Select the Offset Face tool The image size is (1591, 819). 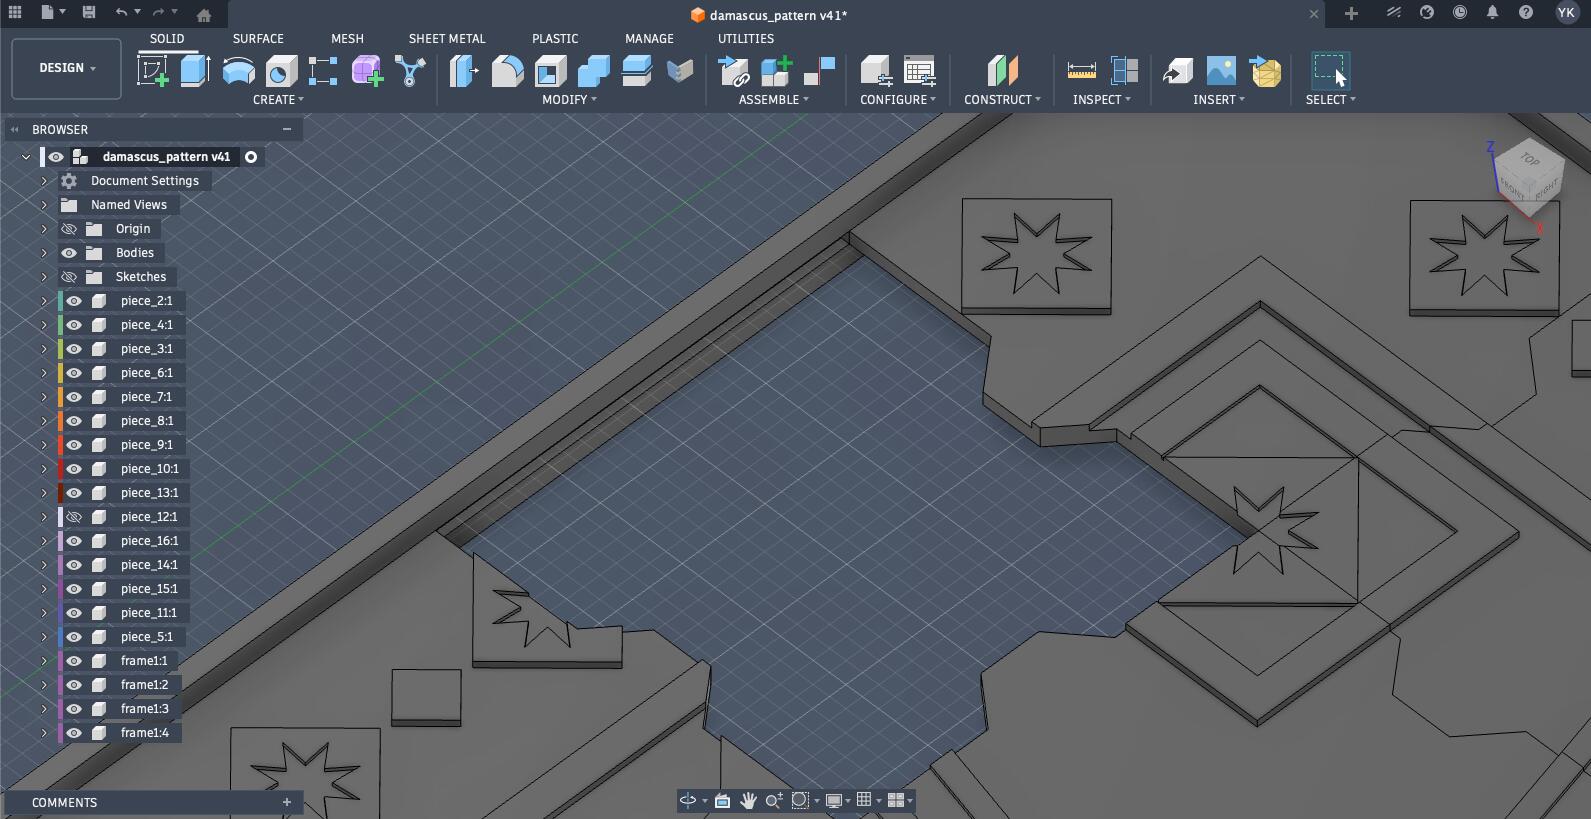click(636, 71)
